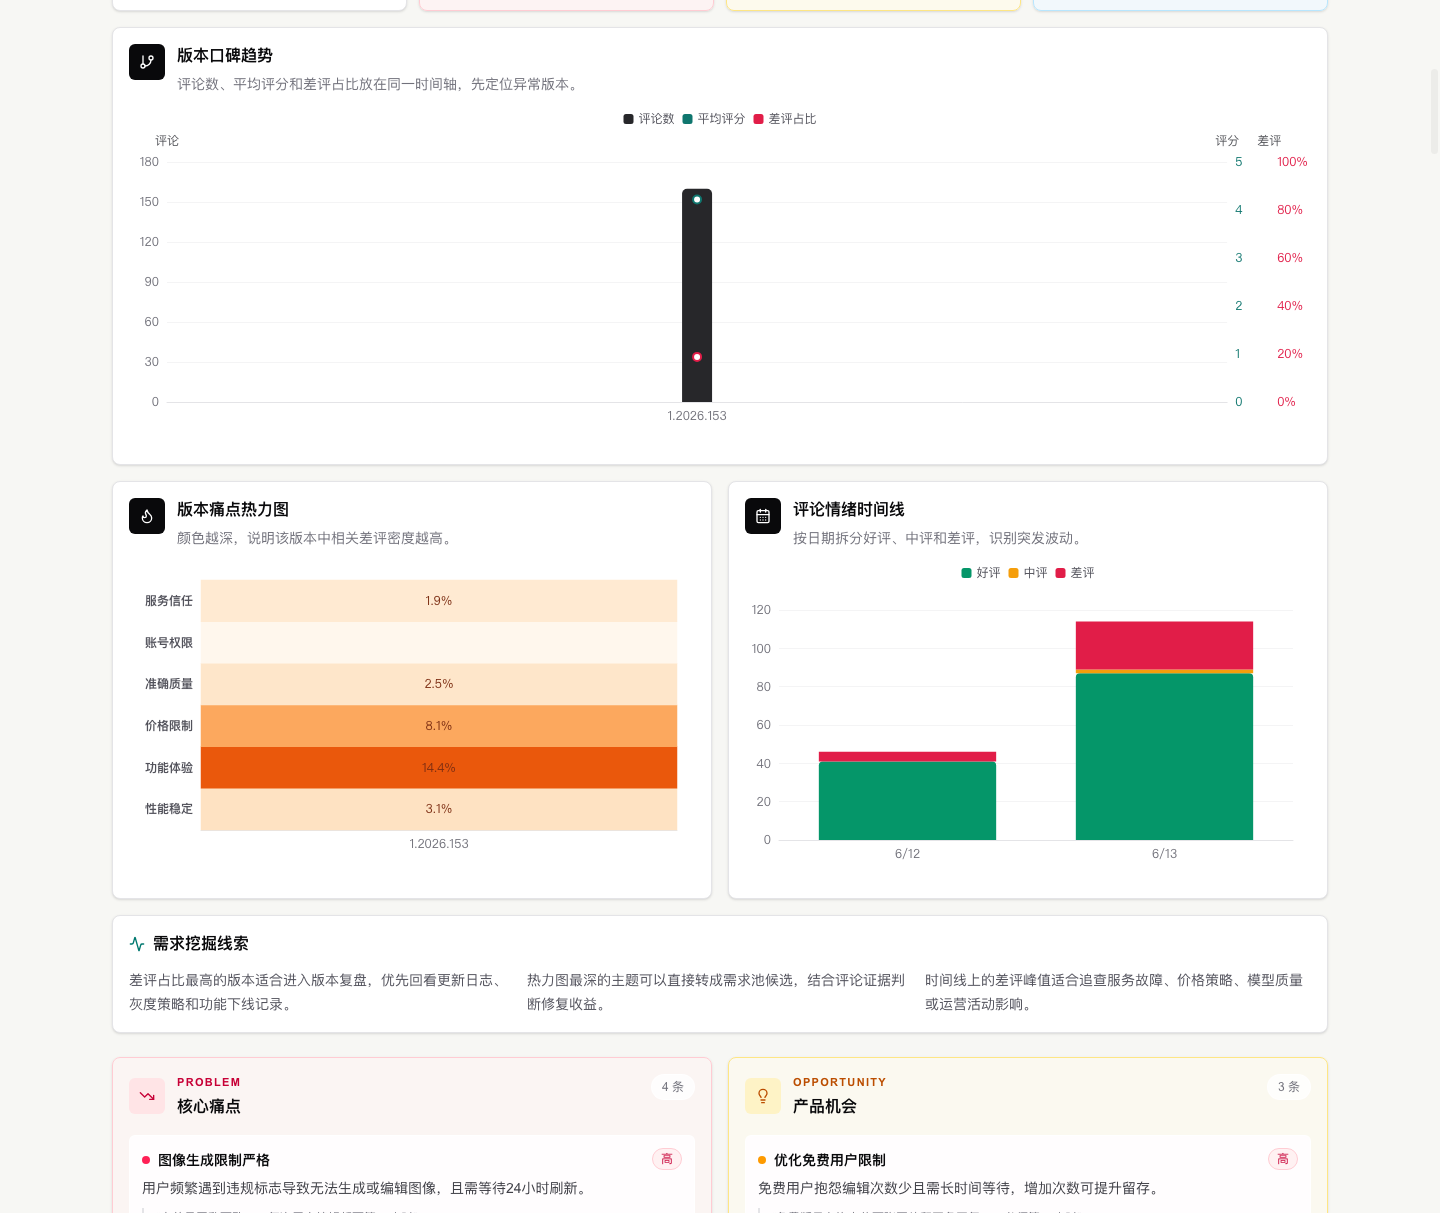Click the page vertical scrollbar
1440x1213 pixels.
(1434, 111)
